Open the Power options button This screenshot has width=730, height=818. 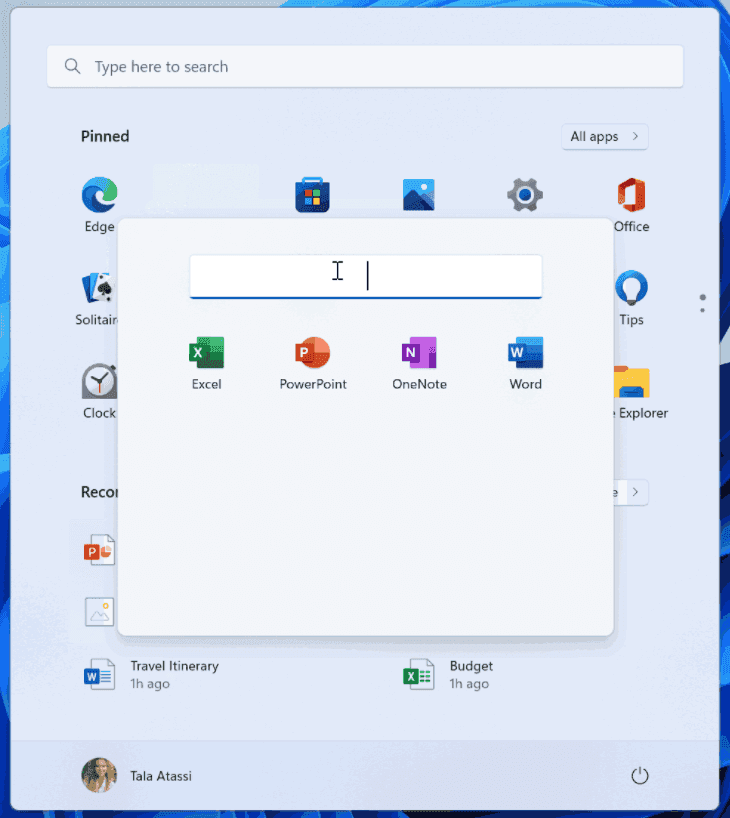[640, 776]
